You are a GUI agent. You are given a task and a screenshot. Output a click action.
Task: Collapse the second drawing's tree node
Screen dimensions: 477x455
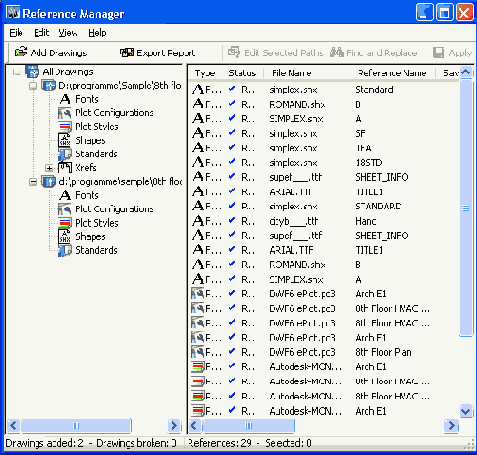click(33, 182)
